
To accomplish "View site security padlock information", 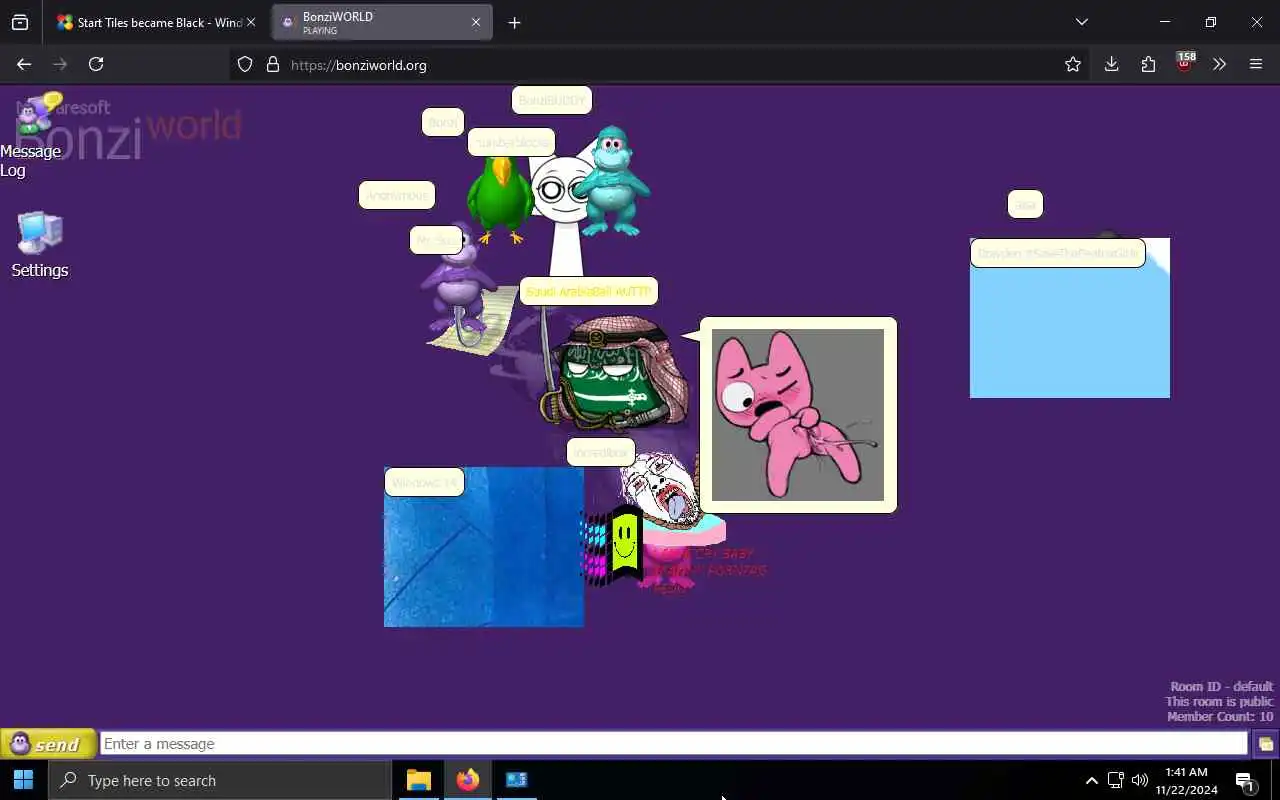I will click(x=273, y=64).
